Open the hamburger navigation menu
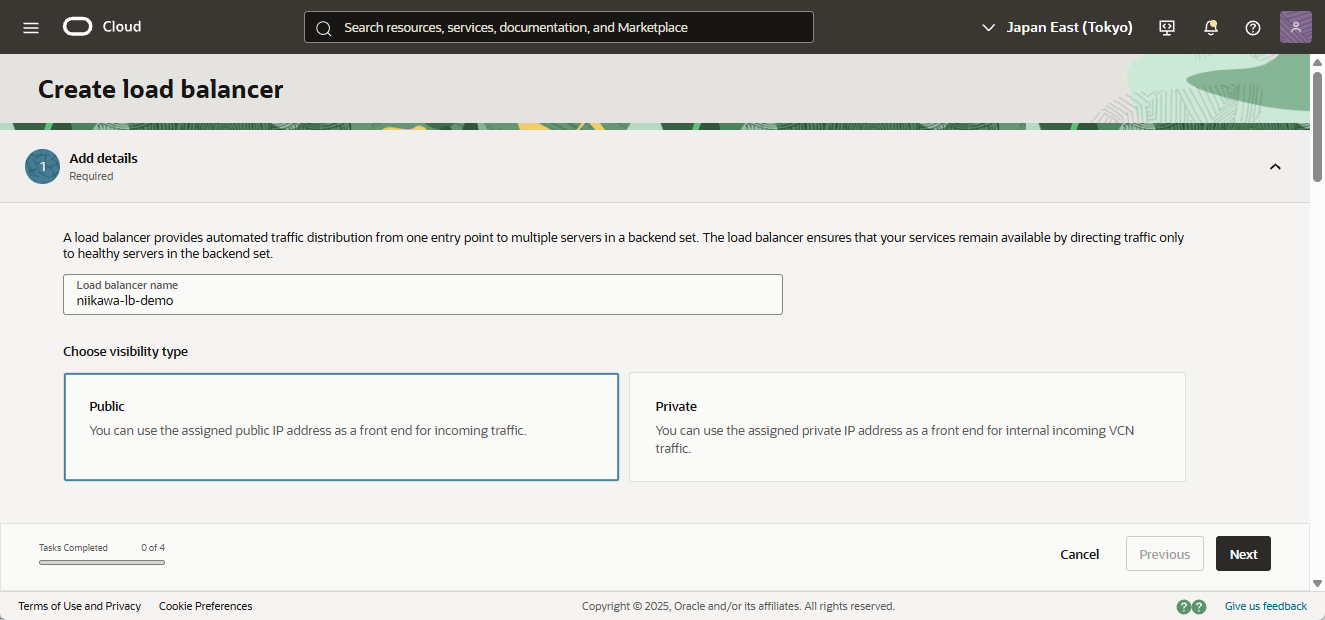1325x620 pixels. coord(31,27)
